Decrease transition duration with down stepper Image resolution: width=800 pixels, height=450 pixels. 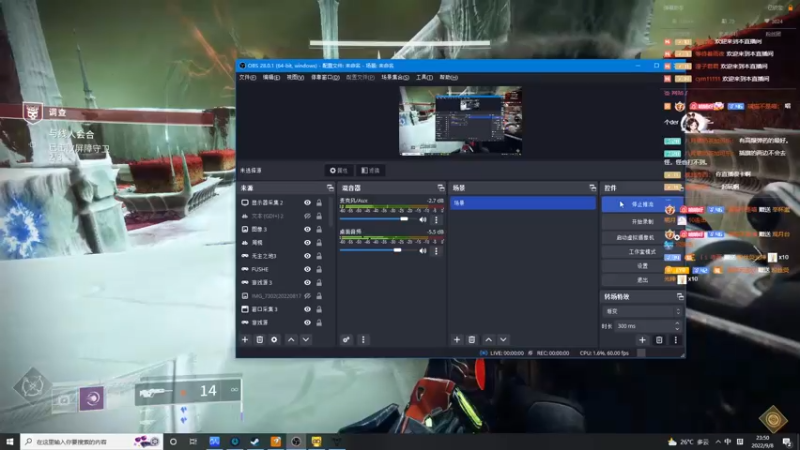coord(677,329)
